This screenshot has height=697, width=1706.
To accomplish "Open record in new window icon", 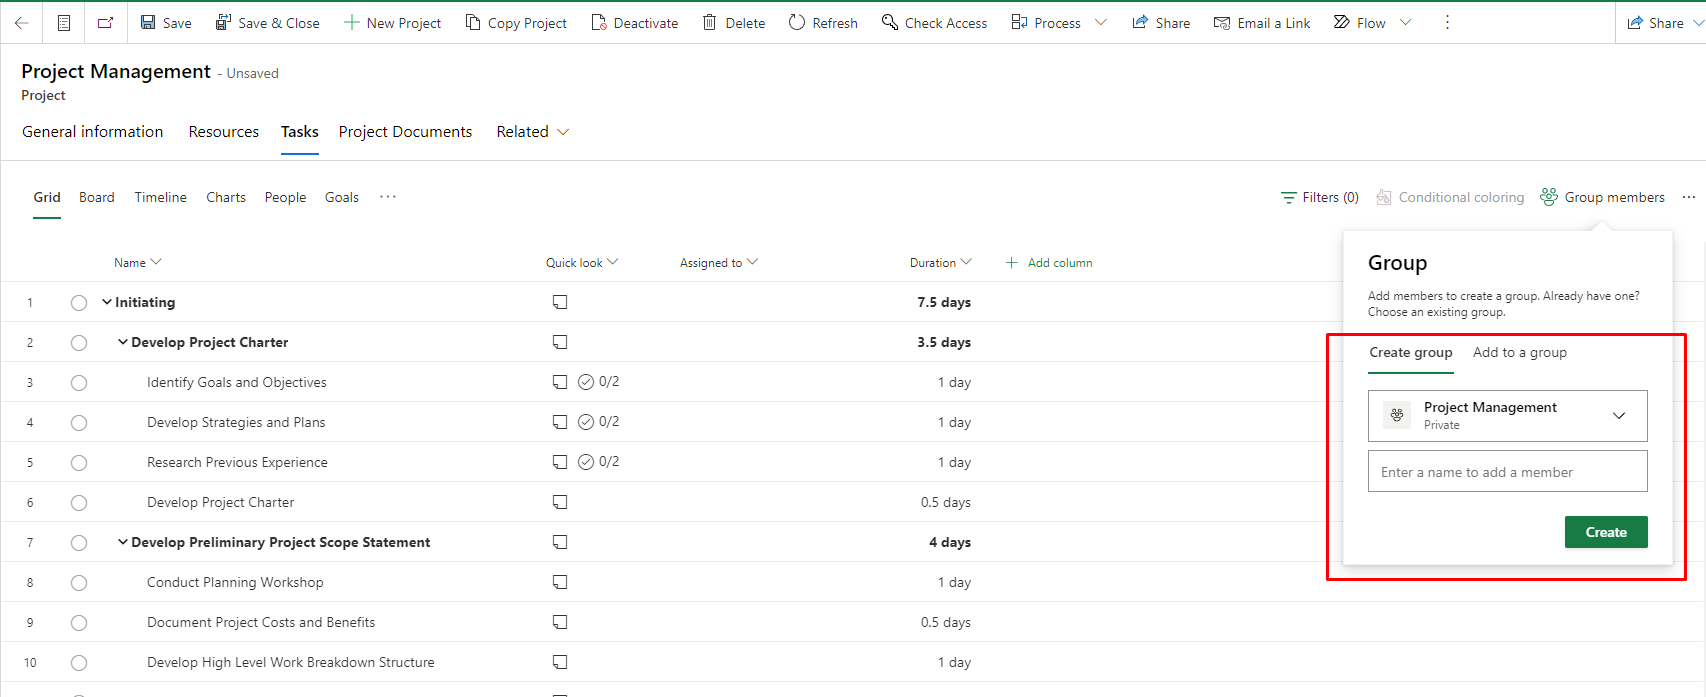I will tap(106, 22).
